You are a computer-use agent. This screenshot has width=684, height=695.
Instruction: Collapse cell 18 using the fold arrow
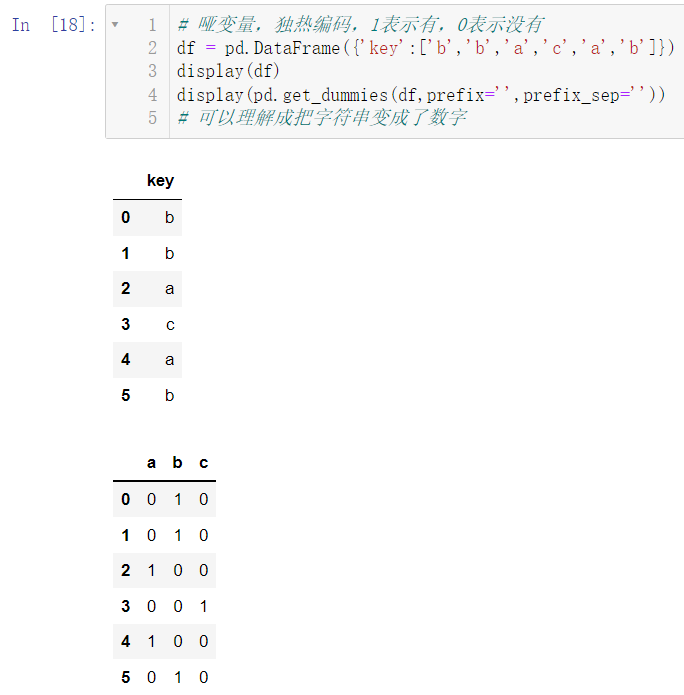point(115,24)
